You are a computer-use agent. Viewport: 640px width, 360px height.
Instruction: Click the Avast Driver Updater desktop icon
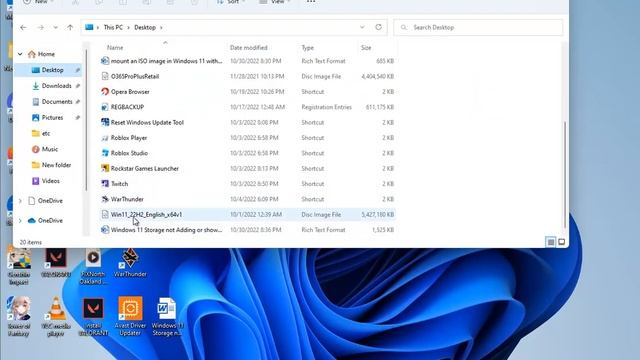[x=130, y=316]
